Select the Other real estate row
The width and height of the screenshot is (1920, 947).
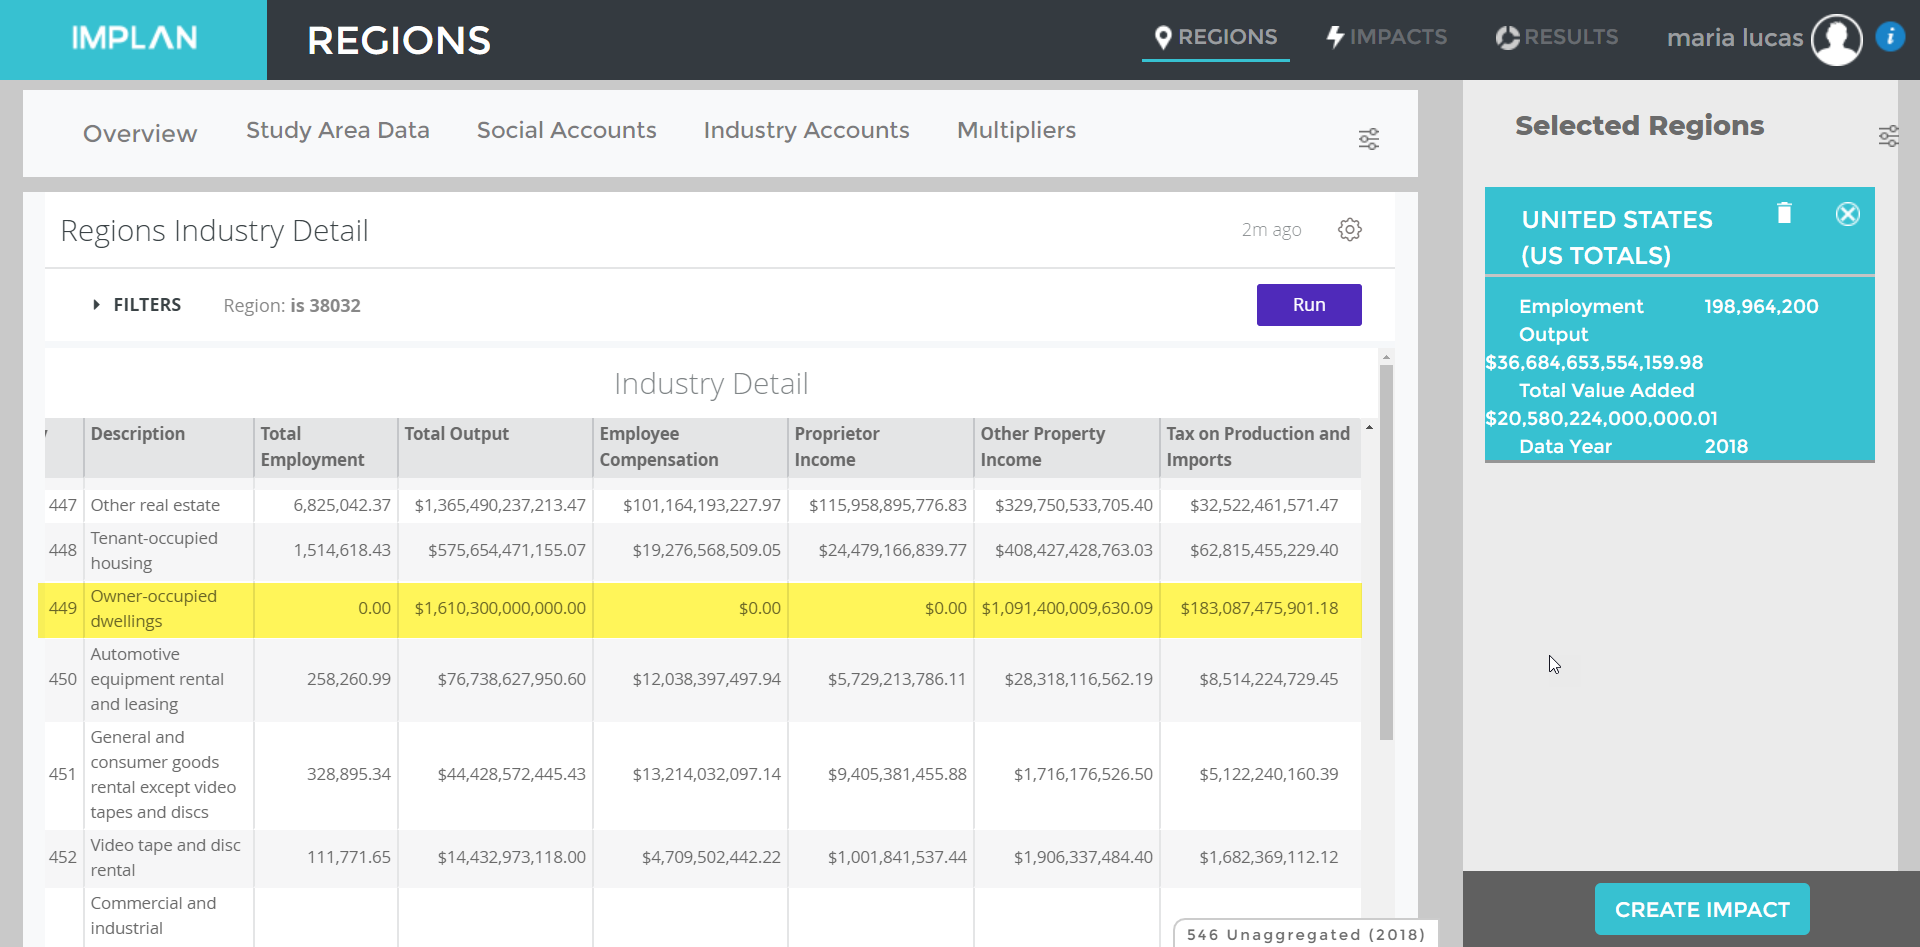click(x=703, y=505)
